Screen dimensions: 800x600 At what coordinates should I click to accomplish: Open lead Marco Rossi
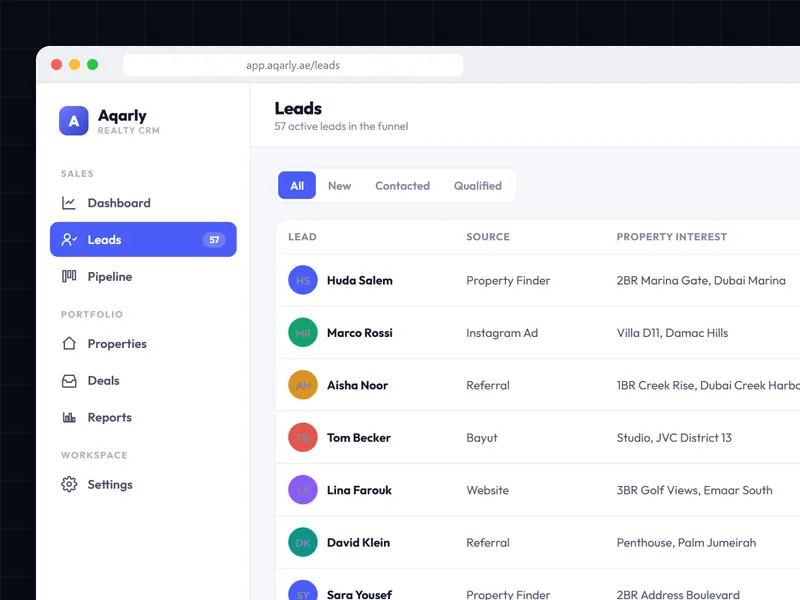click(360, 333)
